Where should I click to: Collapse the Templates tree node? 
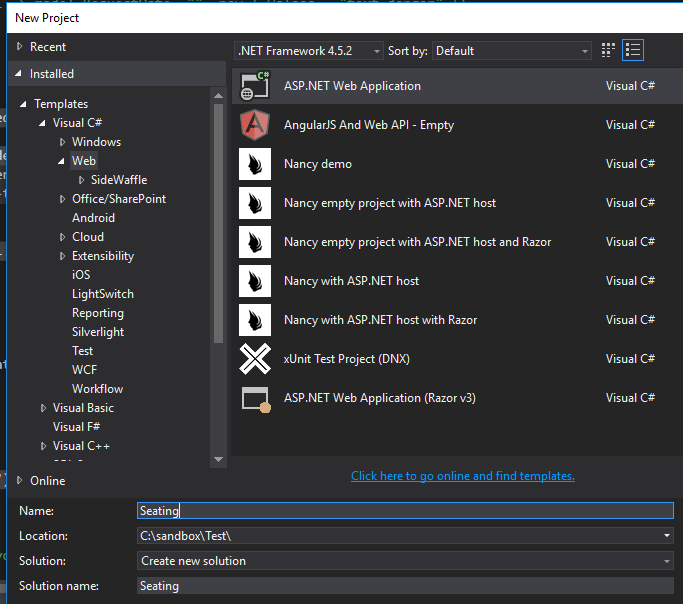point(24,104)
